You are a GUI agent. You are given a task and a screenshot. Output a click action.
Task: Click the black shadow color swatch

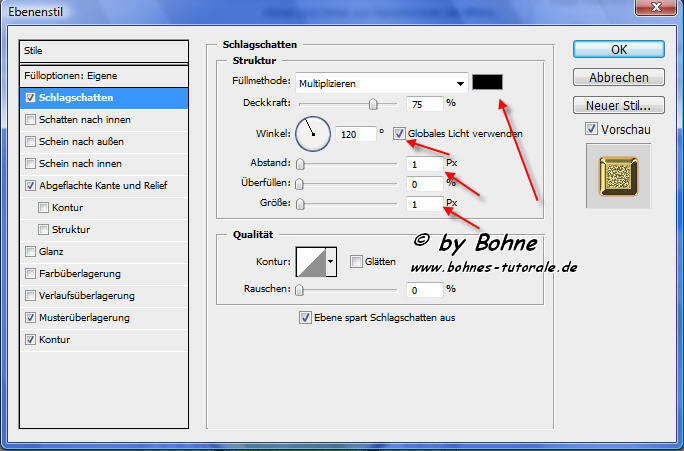489,82
